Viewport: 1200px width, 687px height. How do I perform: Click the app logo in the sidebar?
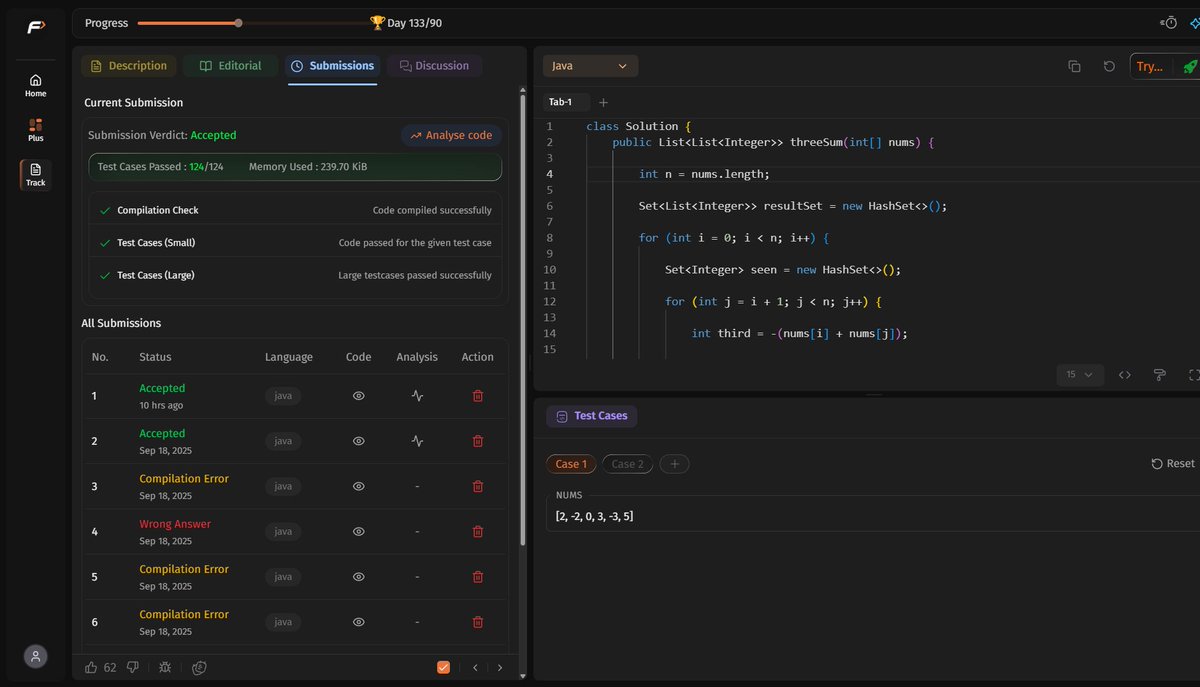pos(35,27)
